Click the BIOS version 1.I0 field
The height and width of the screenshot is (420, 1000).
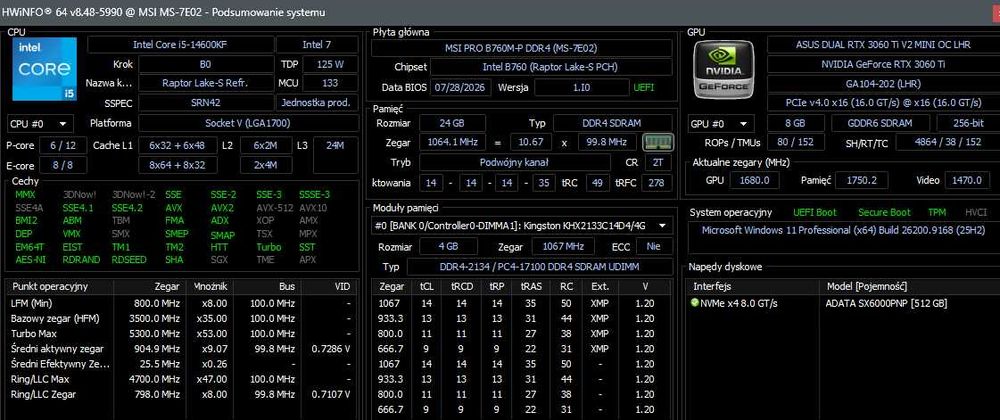(x=581, y=87)
